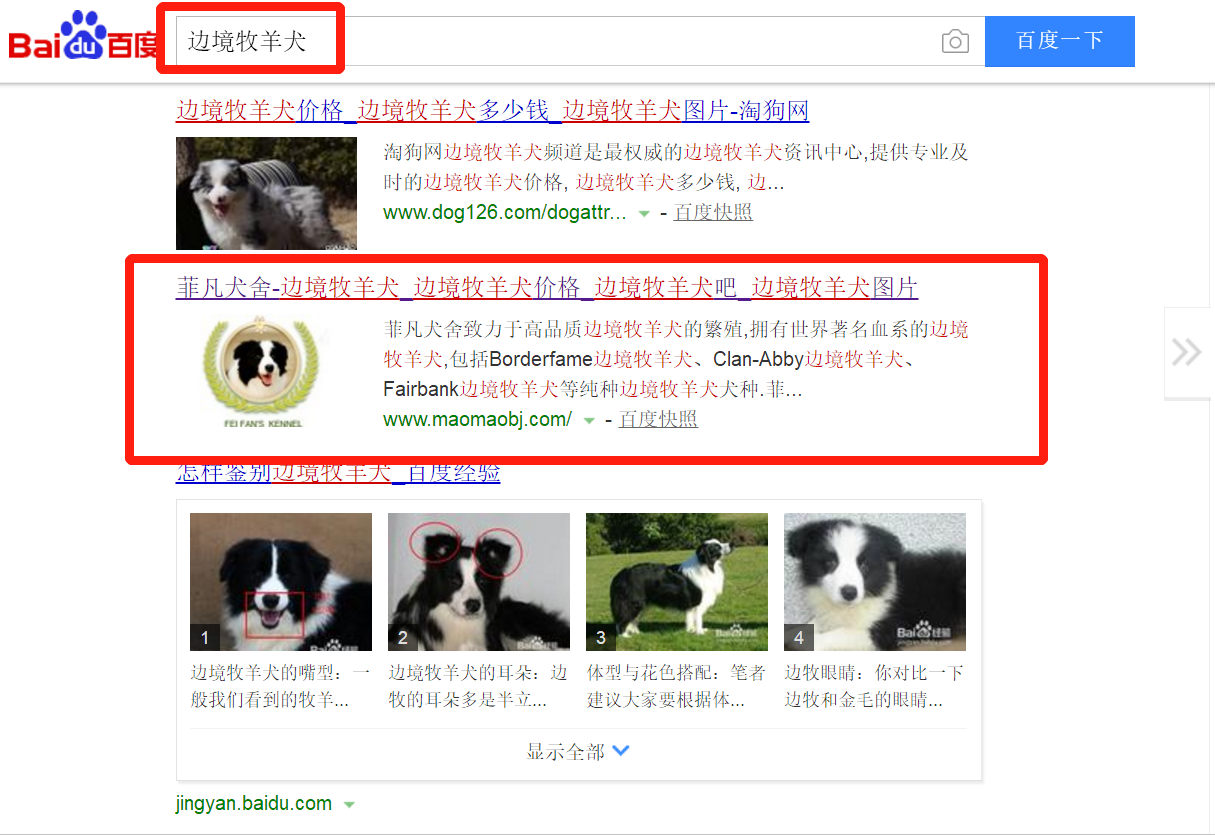Screen dimensions: 1215x835
Task: Open step 4 image of collie puppy
Action: pyautogui.click(x=875, y=582)
